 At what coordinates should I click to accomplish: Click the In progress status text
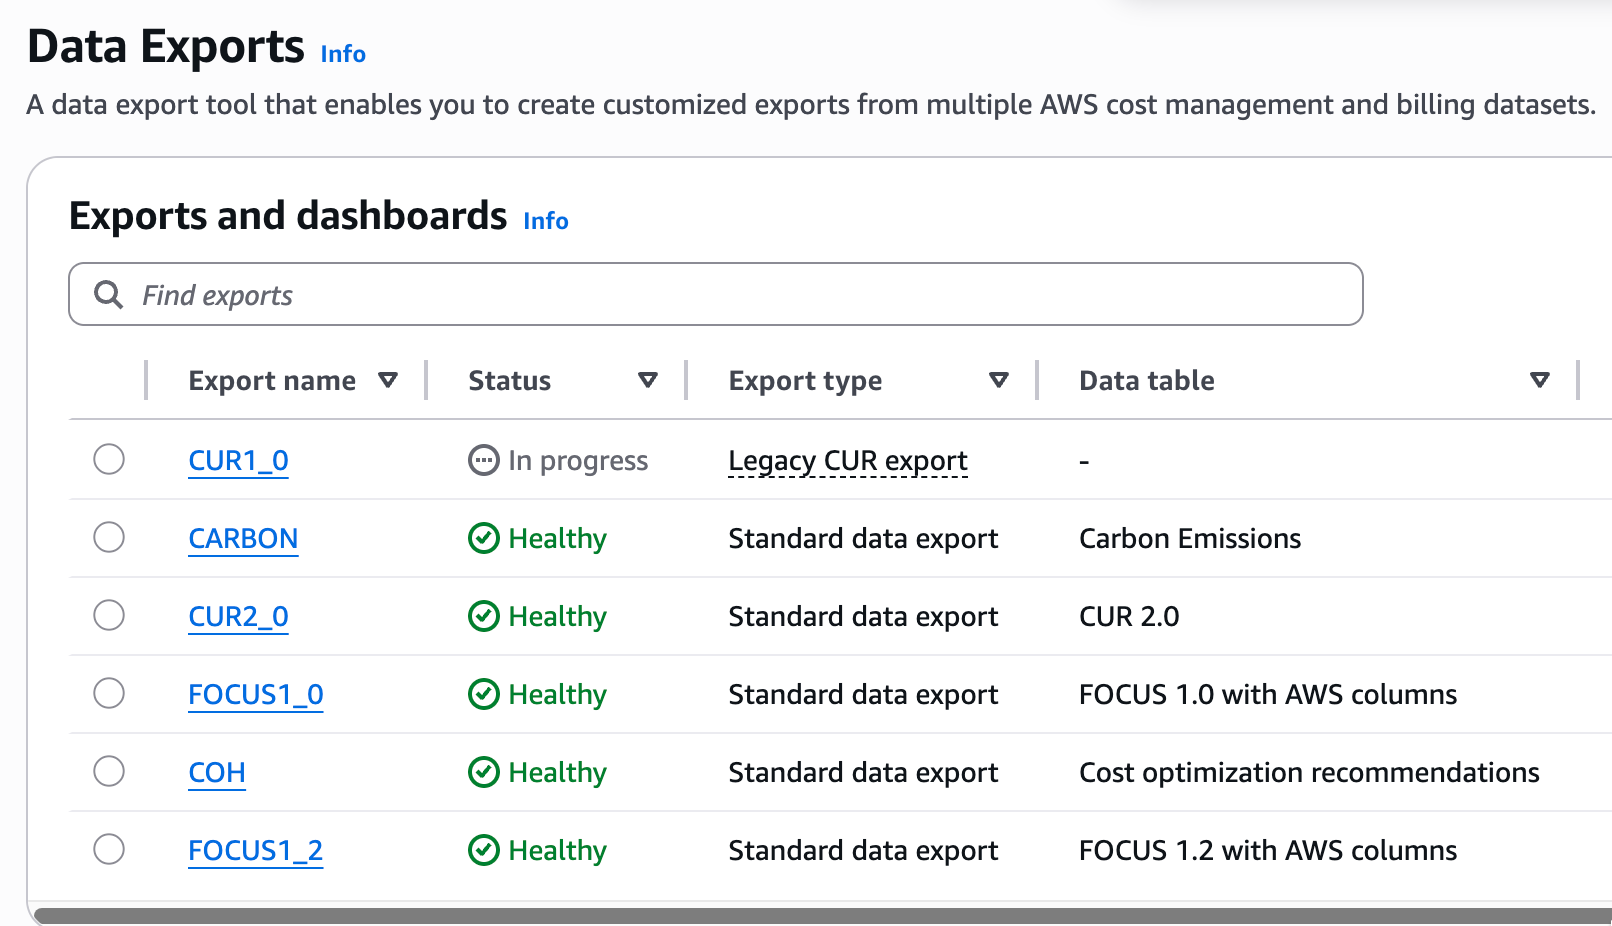click(578, 461)
